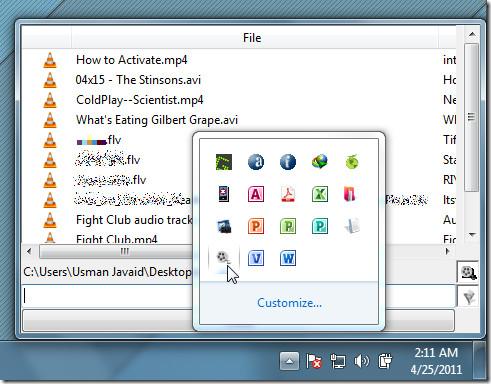Screen dimensions: 491x384
Task: Open the Adobe PDF icon in tray popup
Action: tap(288, 194)
